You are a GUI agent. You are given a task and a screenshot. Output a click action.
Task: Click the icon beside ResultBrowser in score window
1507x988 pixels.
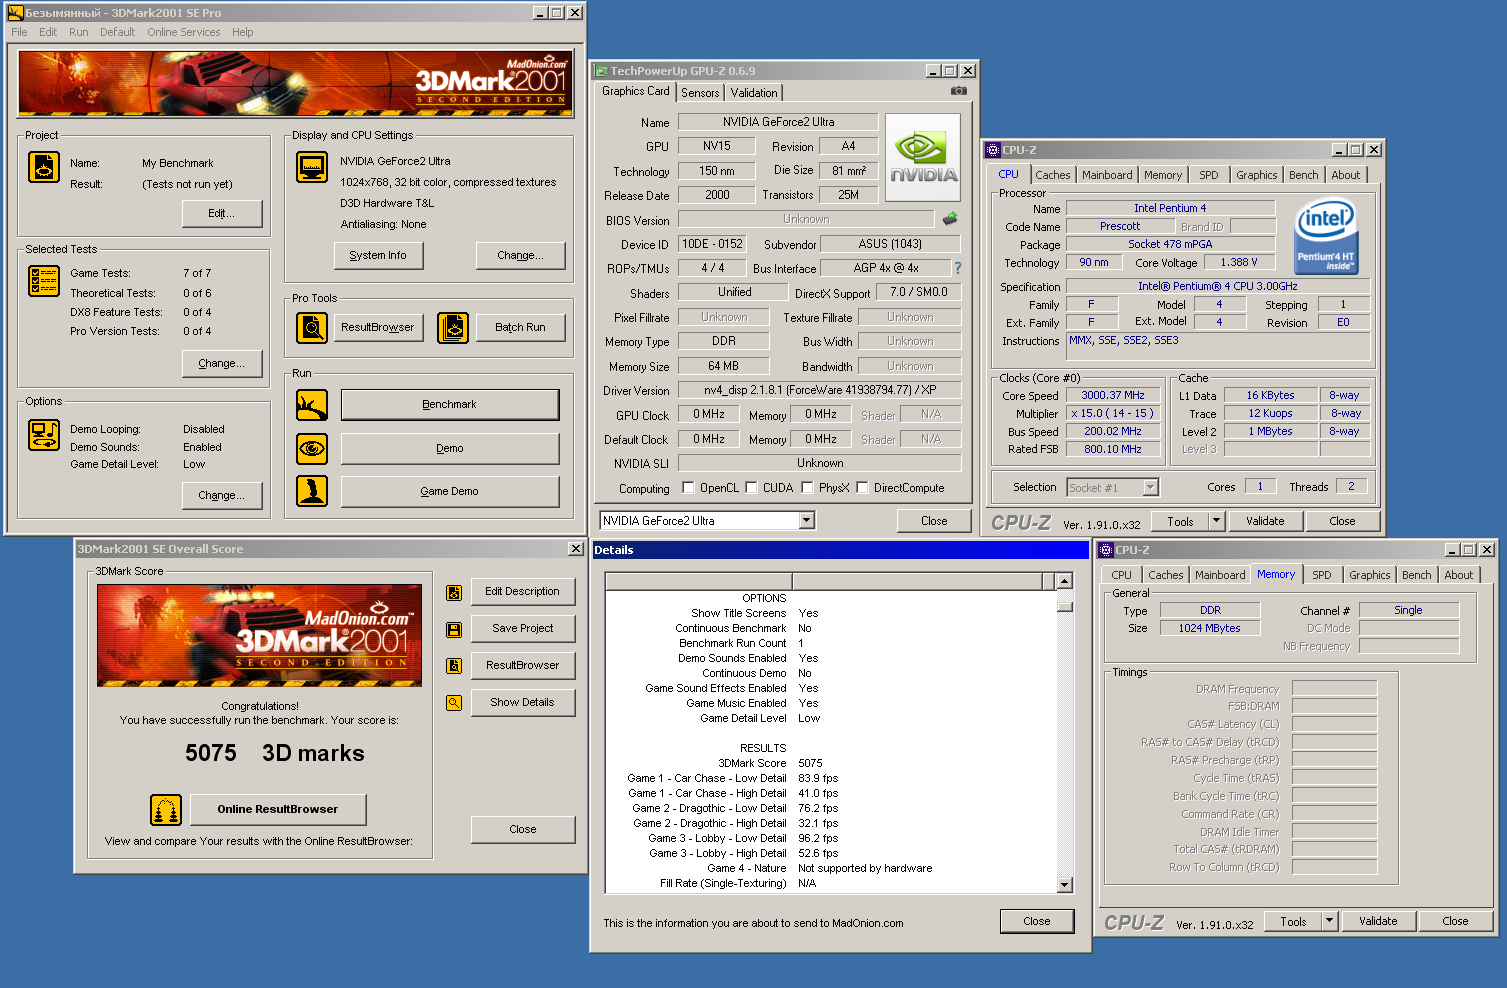coord(454,666)
